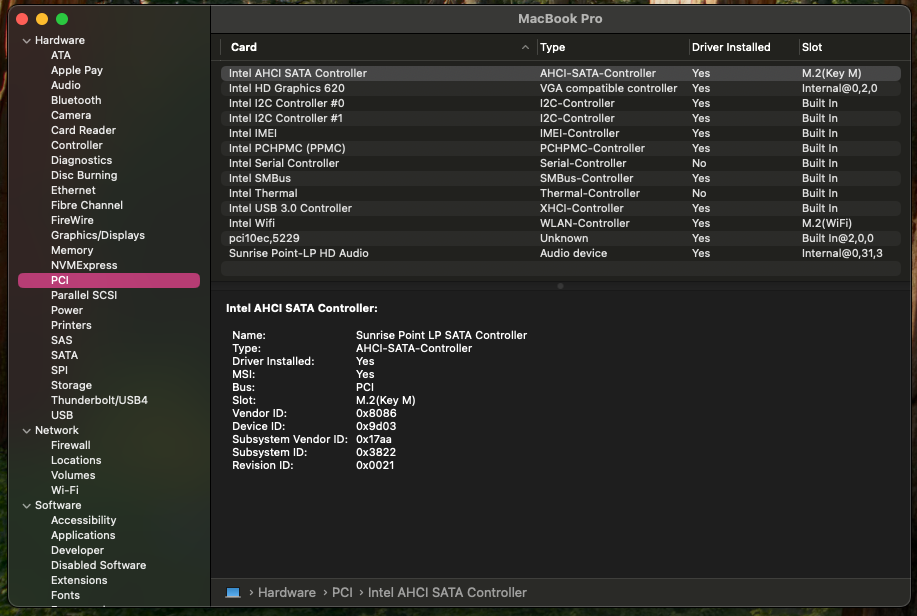The image size is (917, 616).
Task: Select SAS in the sidebar
Action: tap(61, 340)
